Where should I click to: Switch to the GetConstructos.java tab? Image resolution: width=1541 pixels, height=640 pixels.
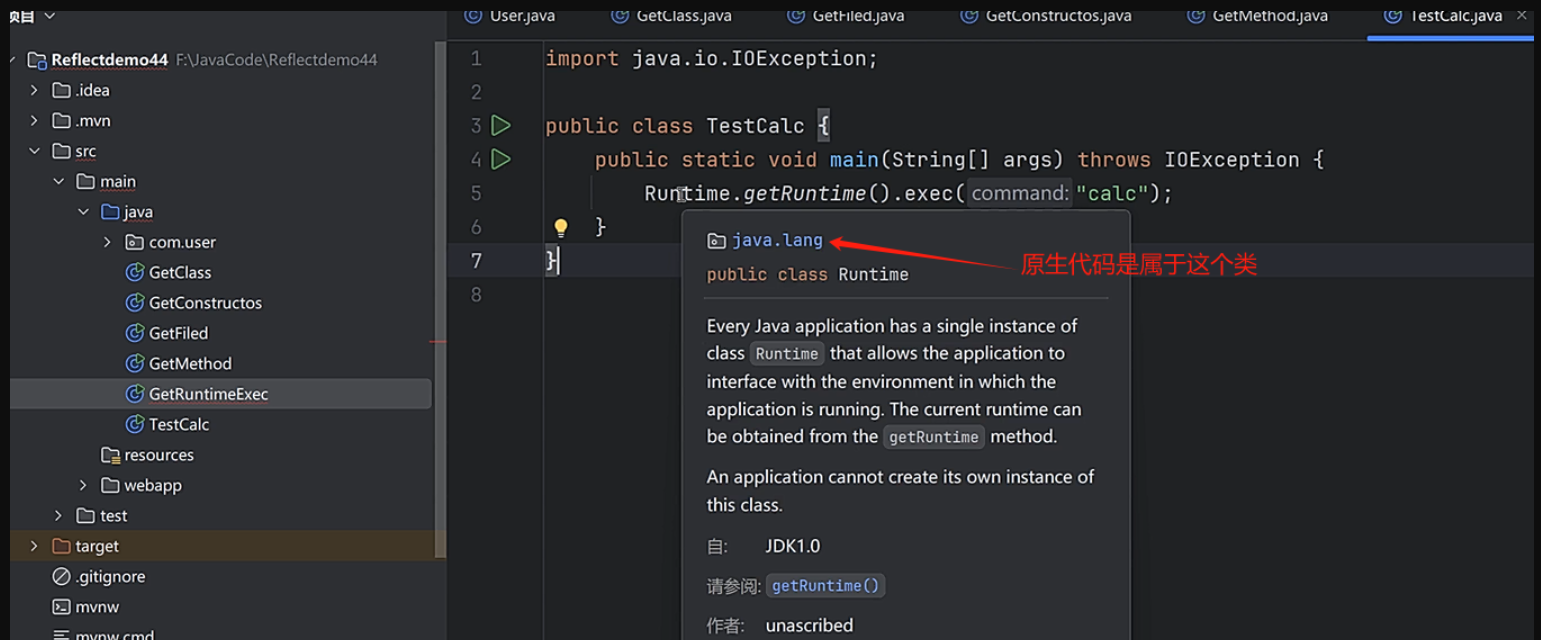pyautogui.click(x=1046, y=16)
